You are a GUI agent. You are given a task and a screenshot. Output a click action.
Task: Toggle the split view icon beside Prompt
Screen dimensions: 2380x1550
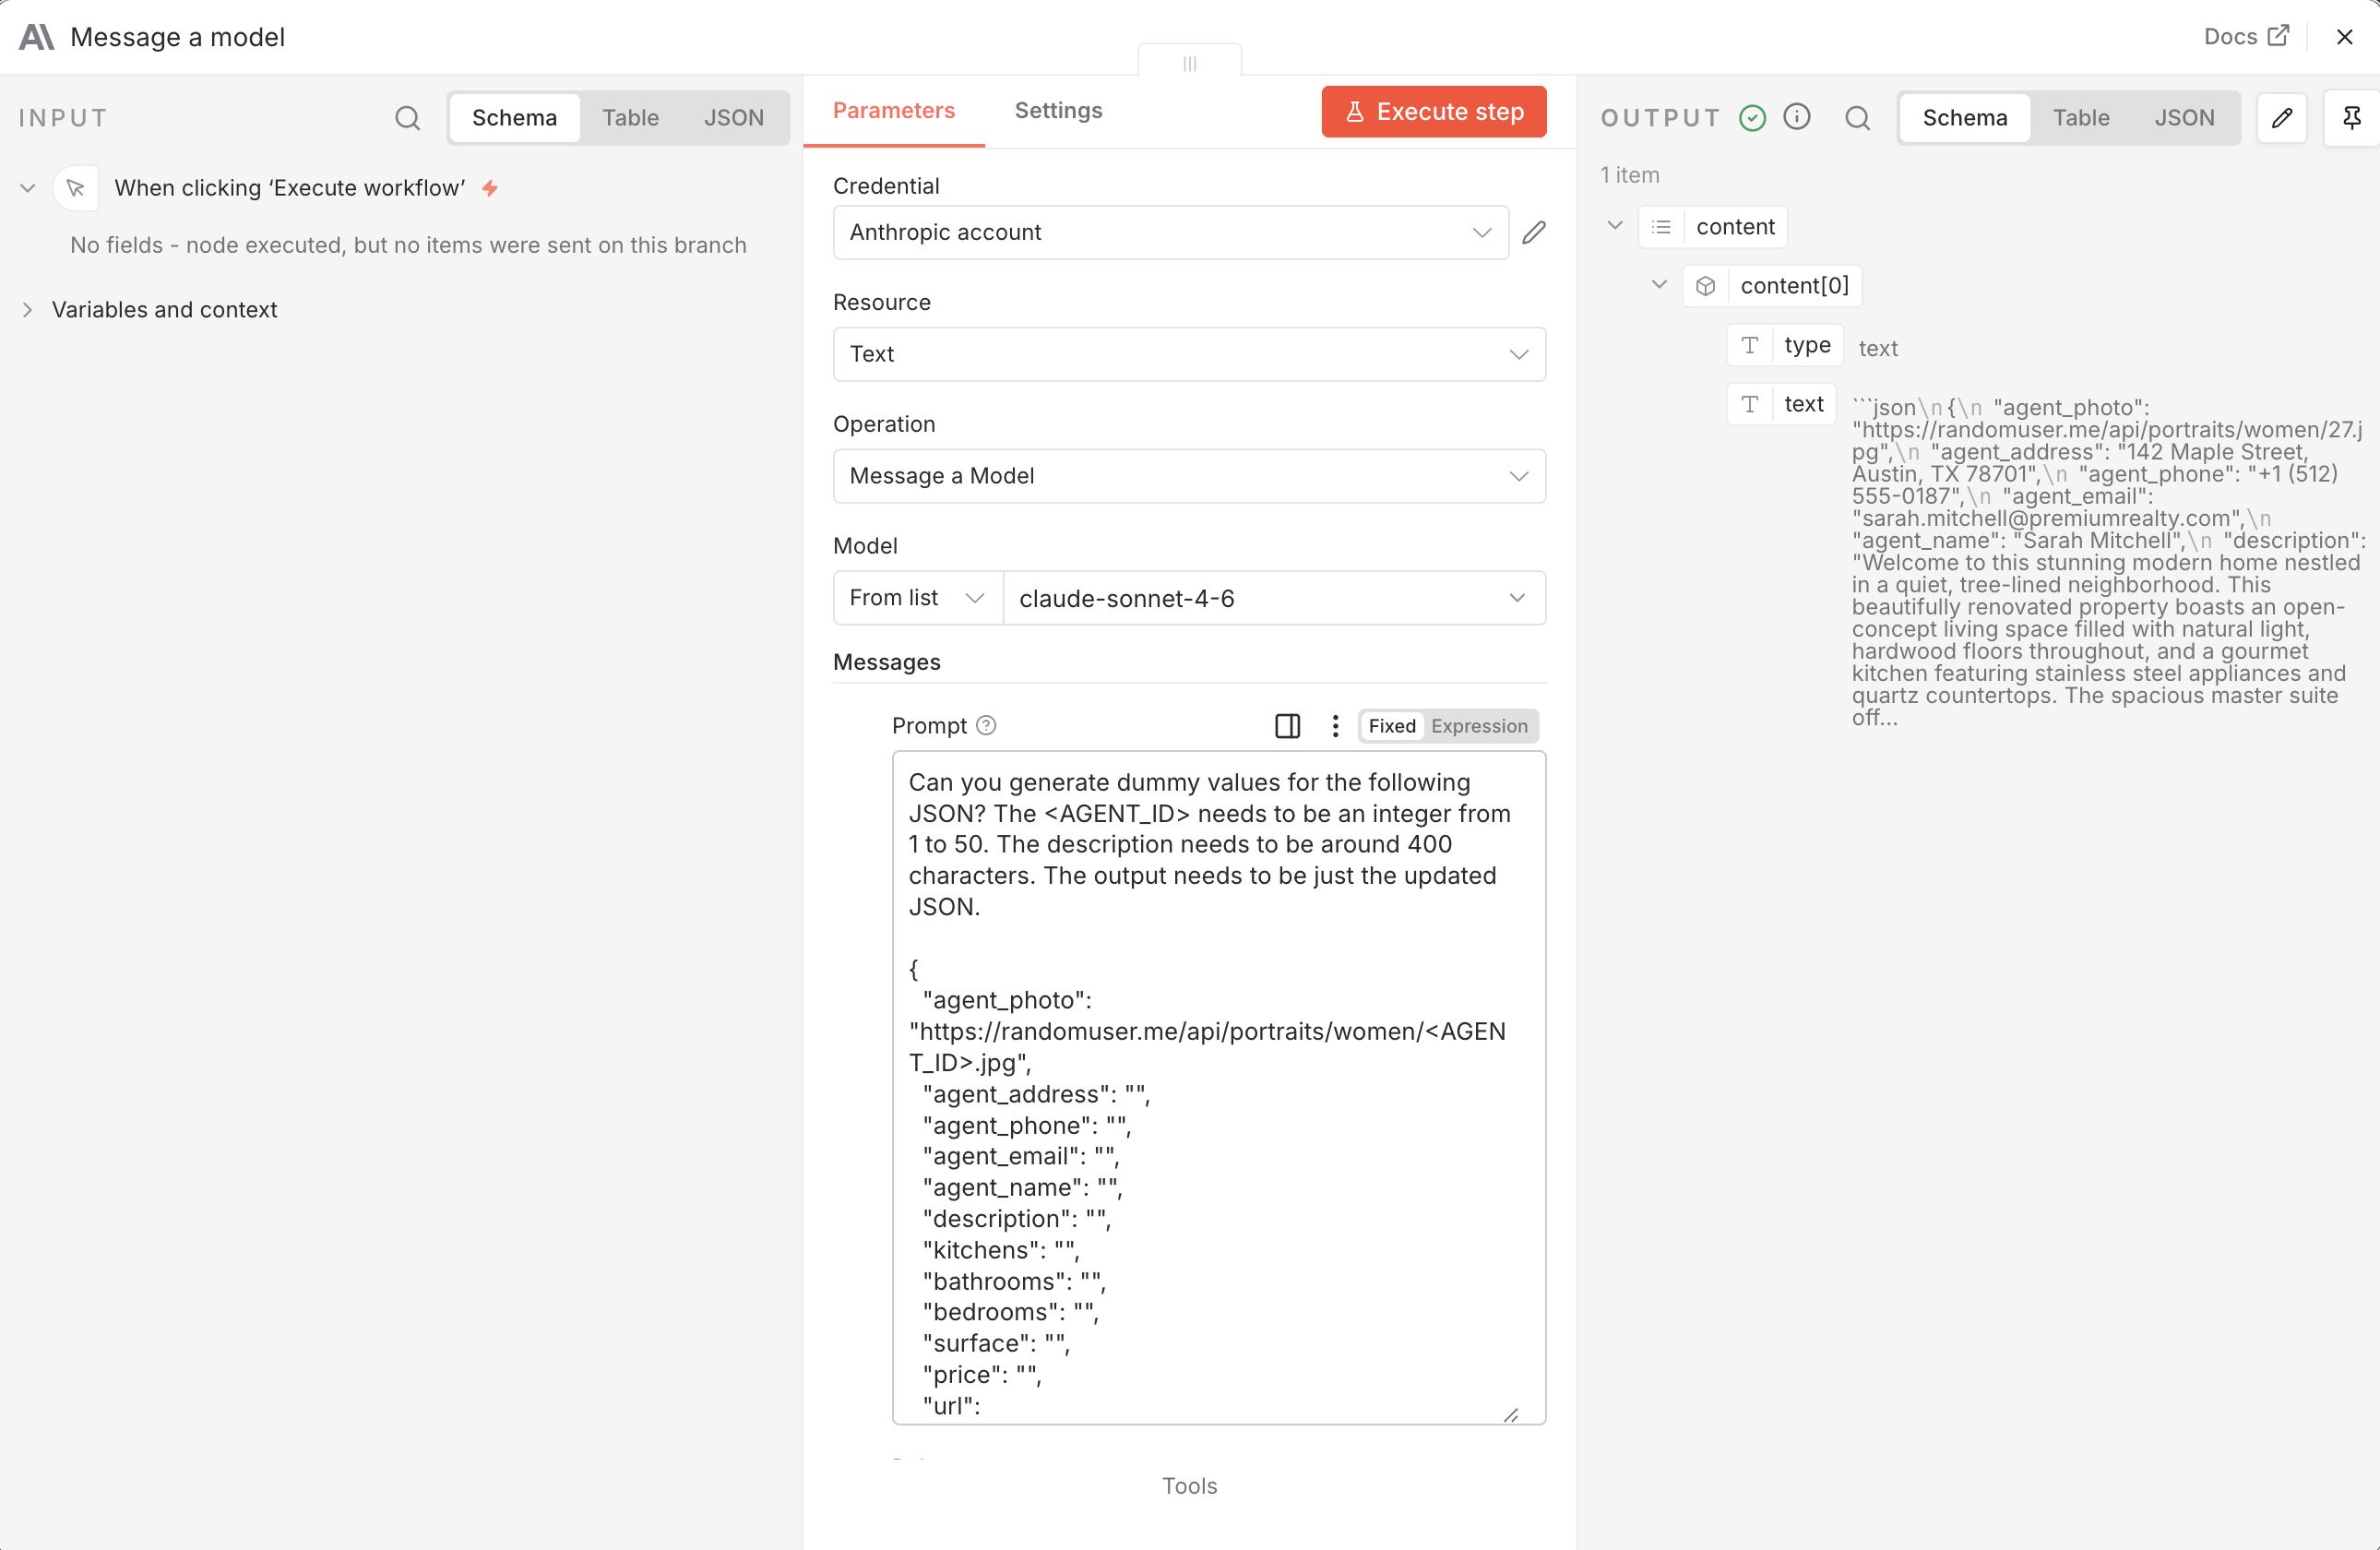click(x=1287, y=725)
